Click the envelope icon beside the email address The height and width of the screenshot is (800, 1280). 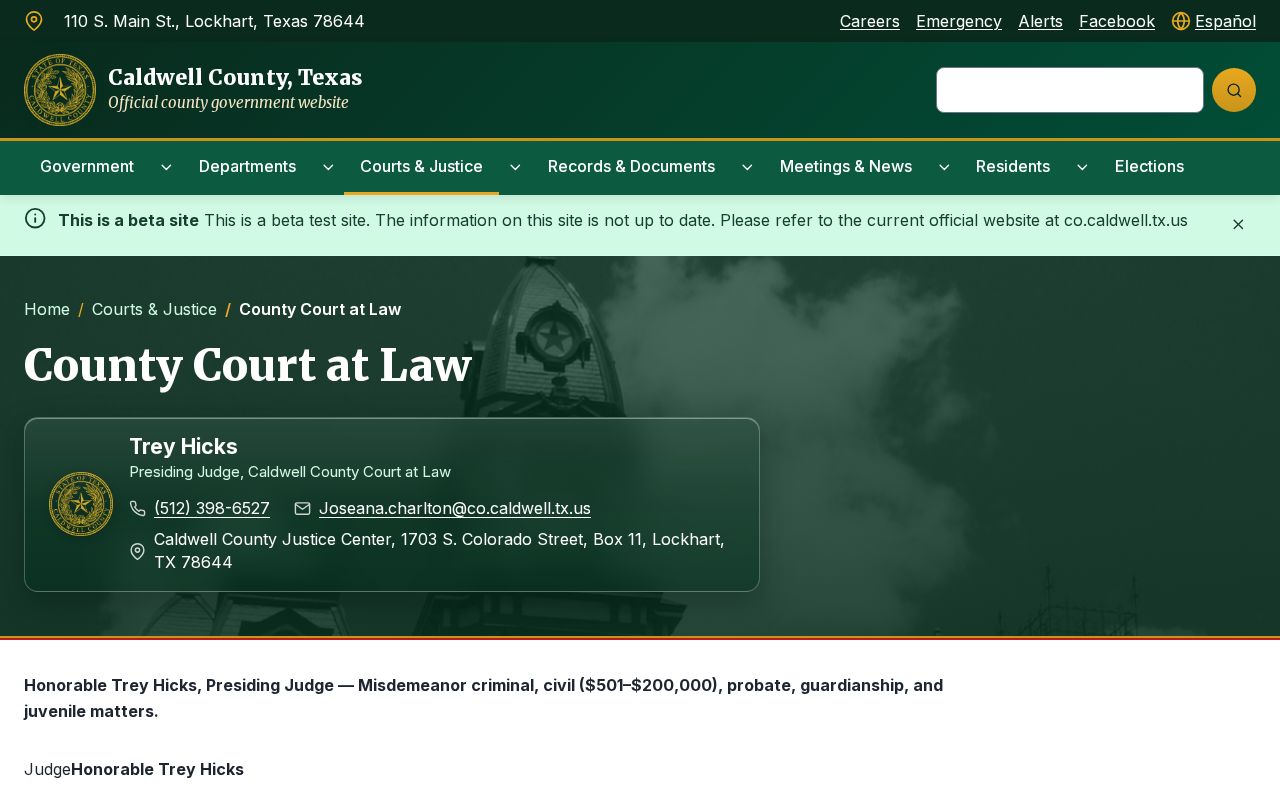303,508
